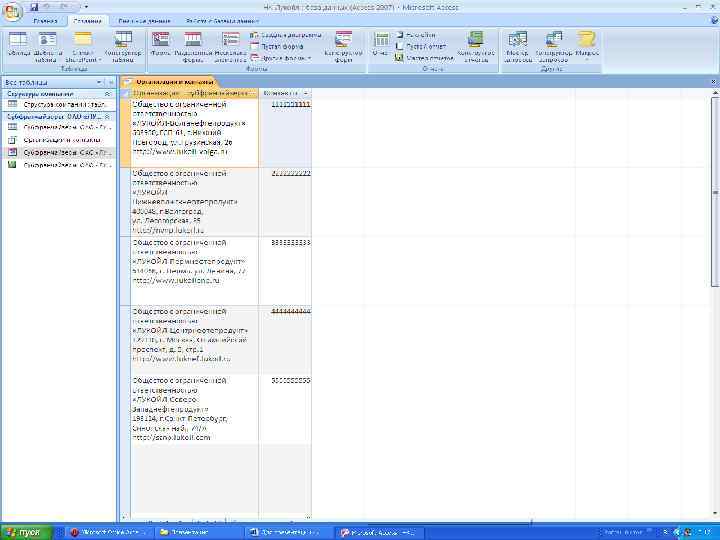This screenshot has height=540, width=720.
Task: Select the highlighted form item in navigation pane
Action: click(x=58, y=152)
